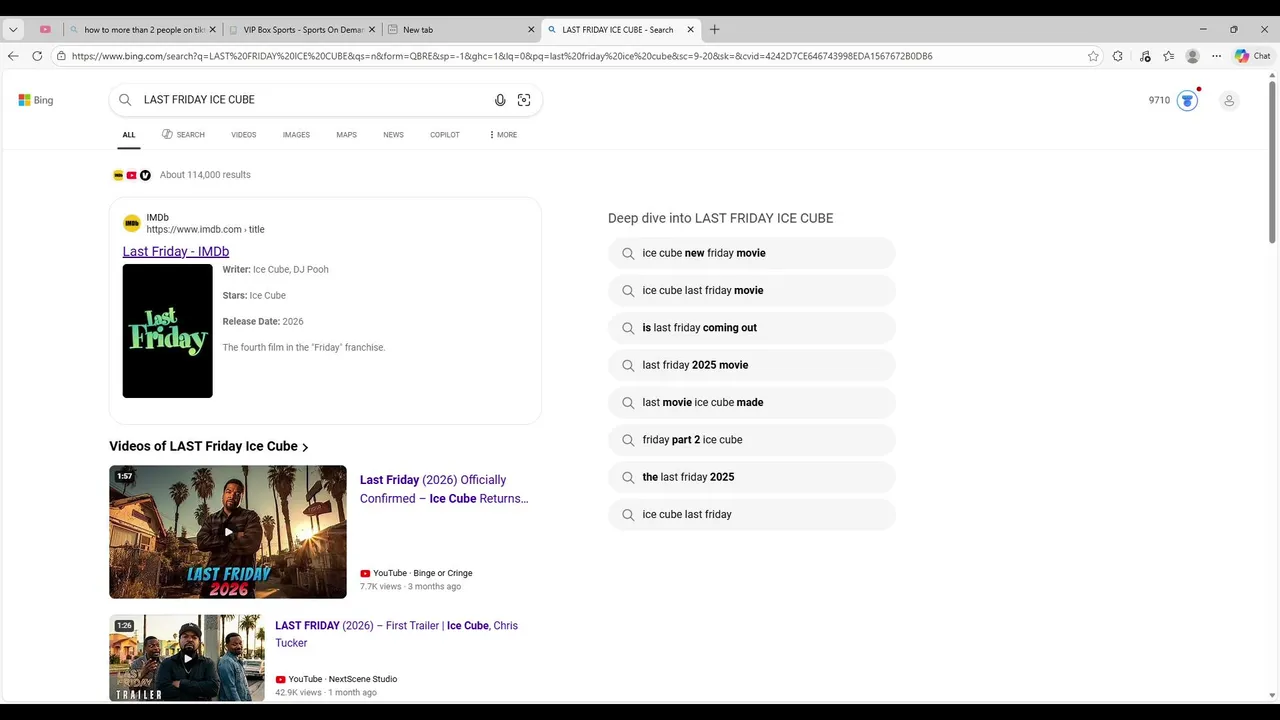
Task: Open browser profile avatar
Action: [1192, 56]
